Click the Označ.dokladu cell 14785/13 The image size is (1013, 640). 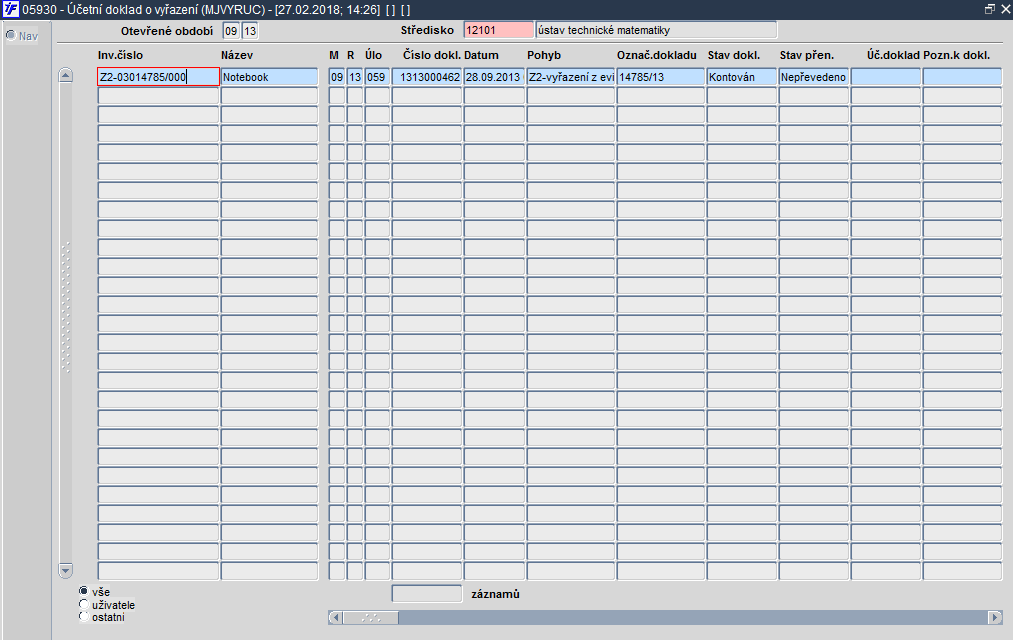tap(660, 77)
